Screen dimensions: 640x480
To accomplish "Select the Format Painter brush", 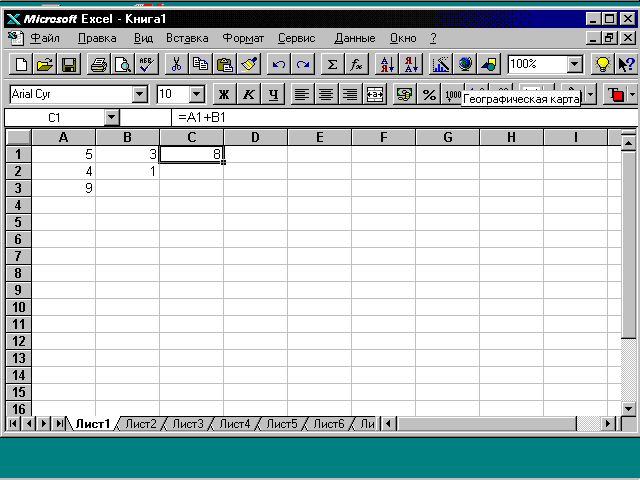I will point(249,64).
